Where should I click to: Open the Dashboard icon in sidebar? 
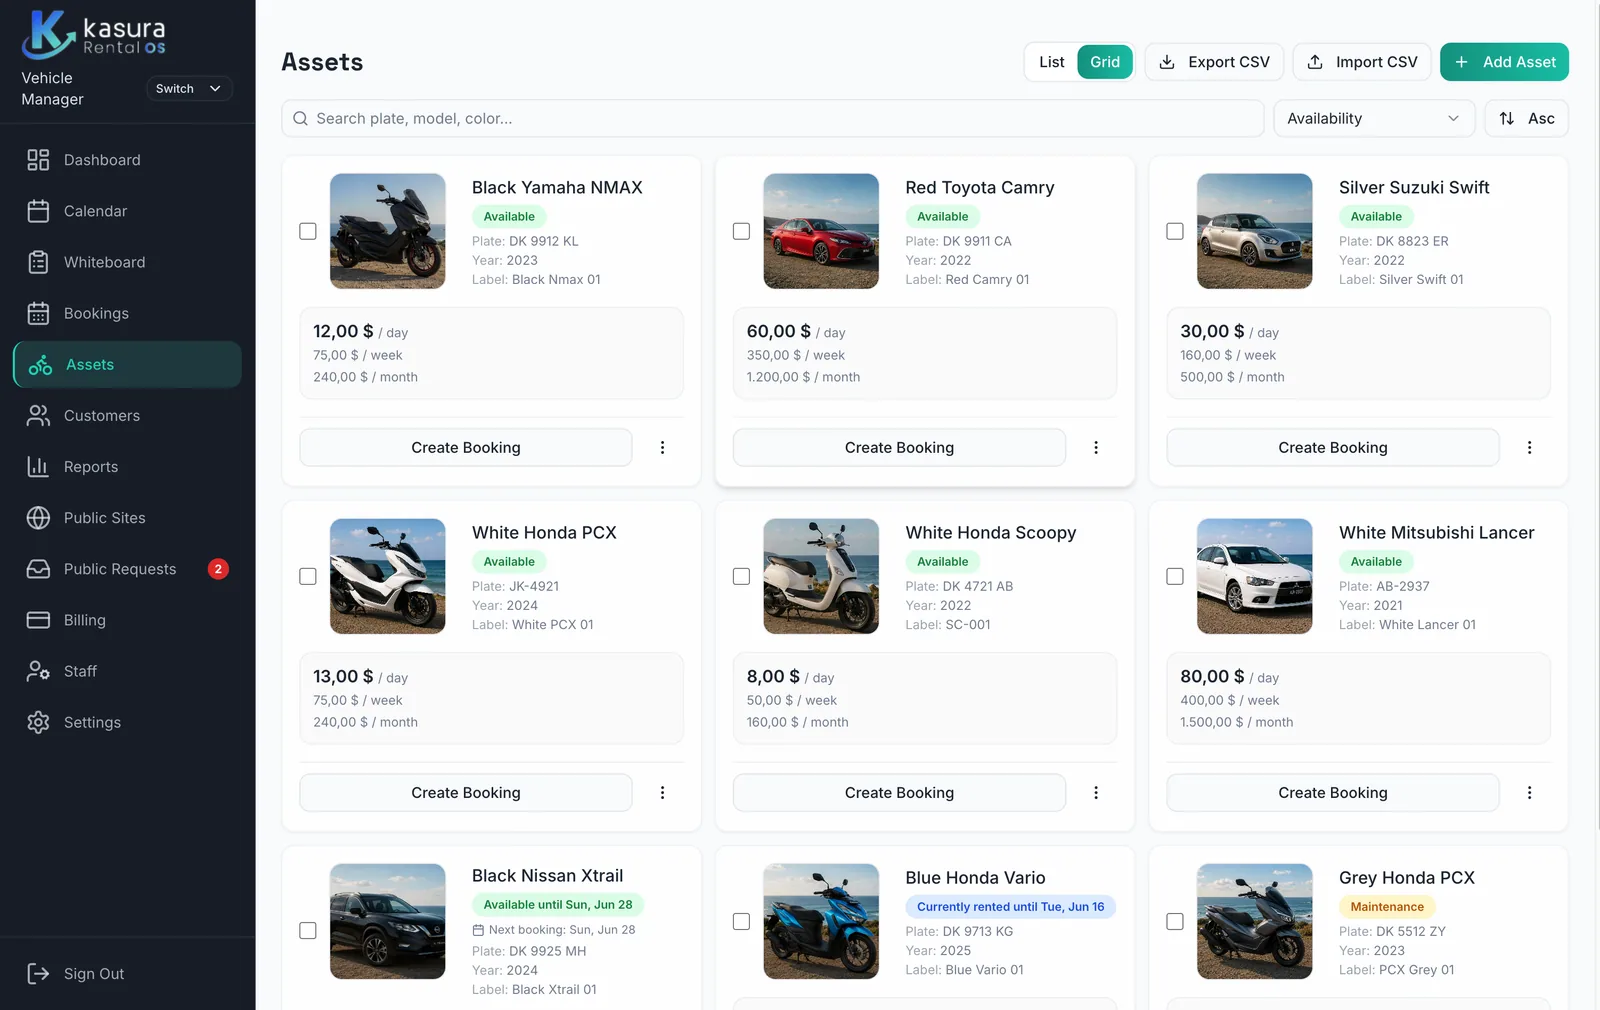pos(38,160)
